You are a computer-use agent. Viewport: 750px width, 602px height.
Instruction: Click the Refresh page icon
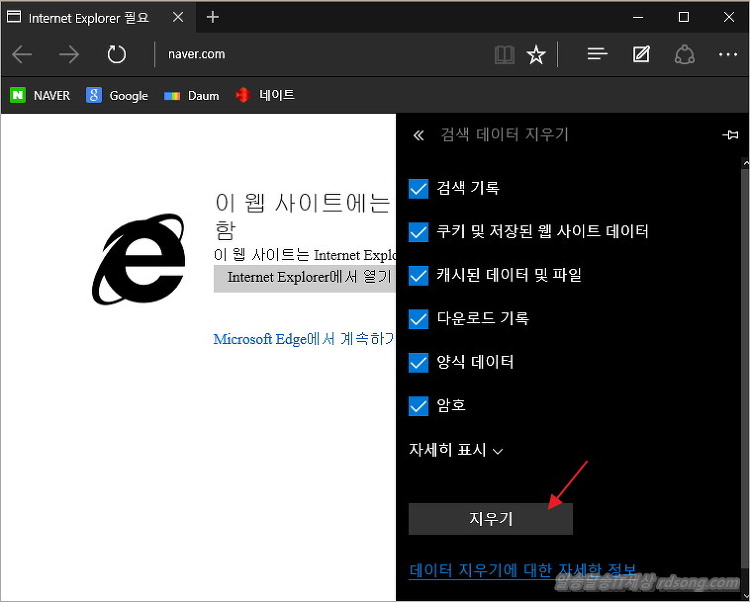pyautogui.click(x=117, y=55)
